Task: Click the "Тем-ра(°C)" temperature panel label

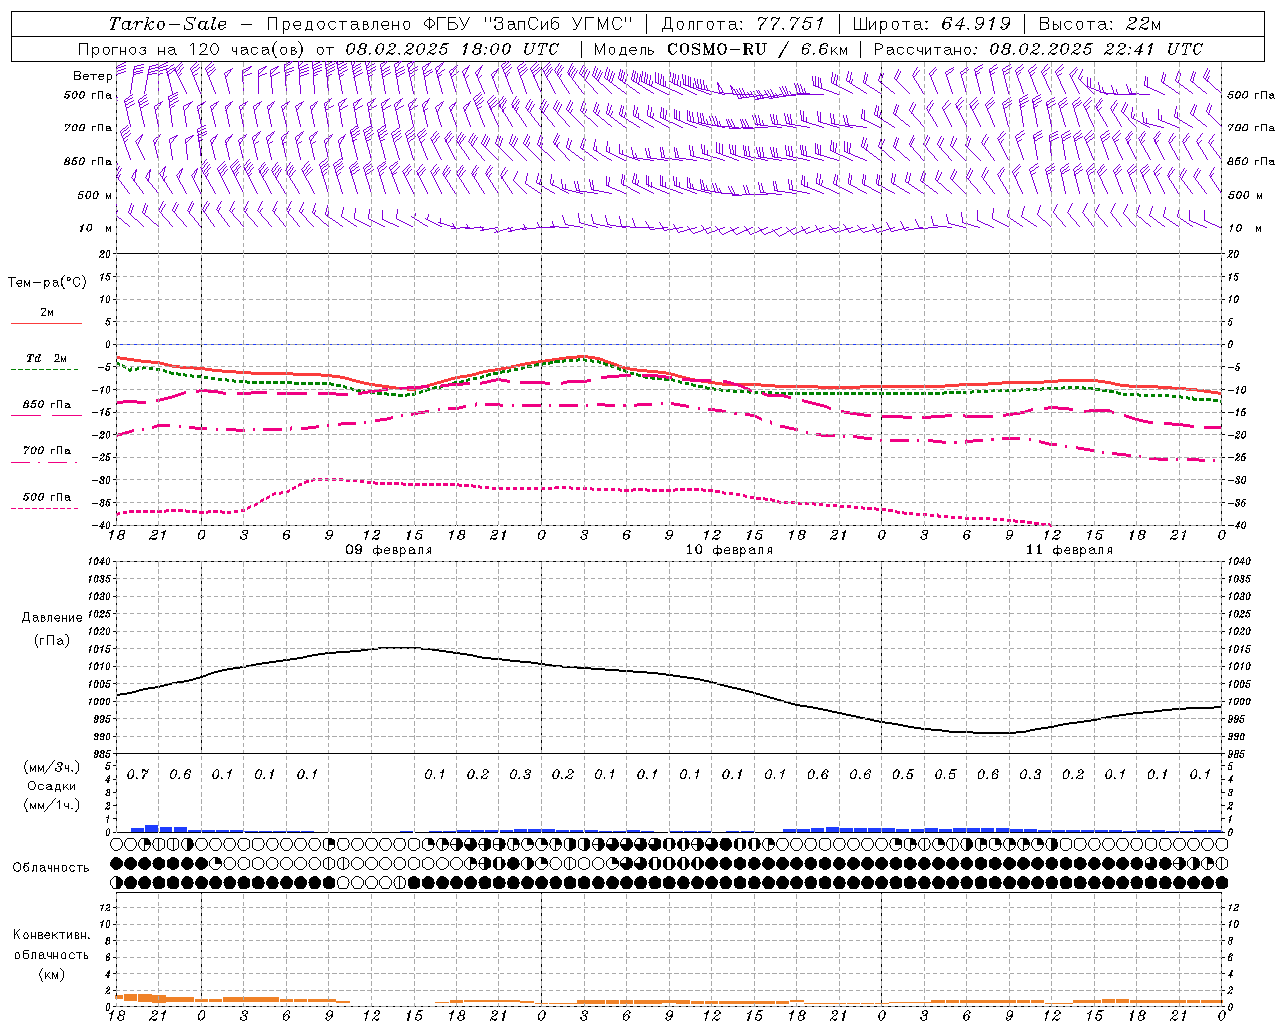Action: pos(47,283)
